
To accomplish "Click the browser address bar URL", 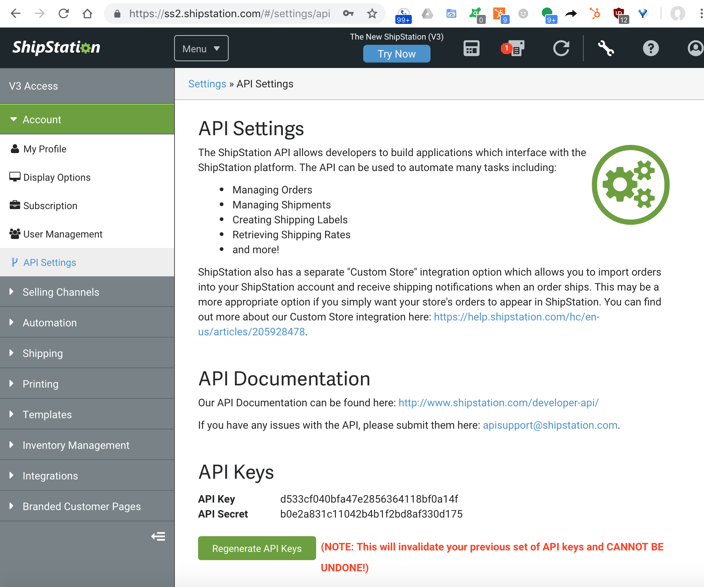I will [229, 13].
